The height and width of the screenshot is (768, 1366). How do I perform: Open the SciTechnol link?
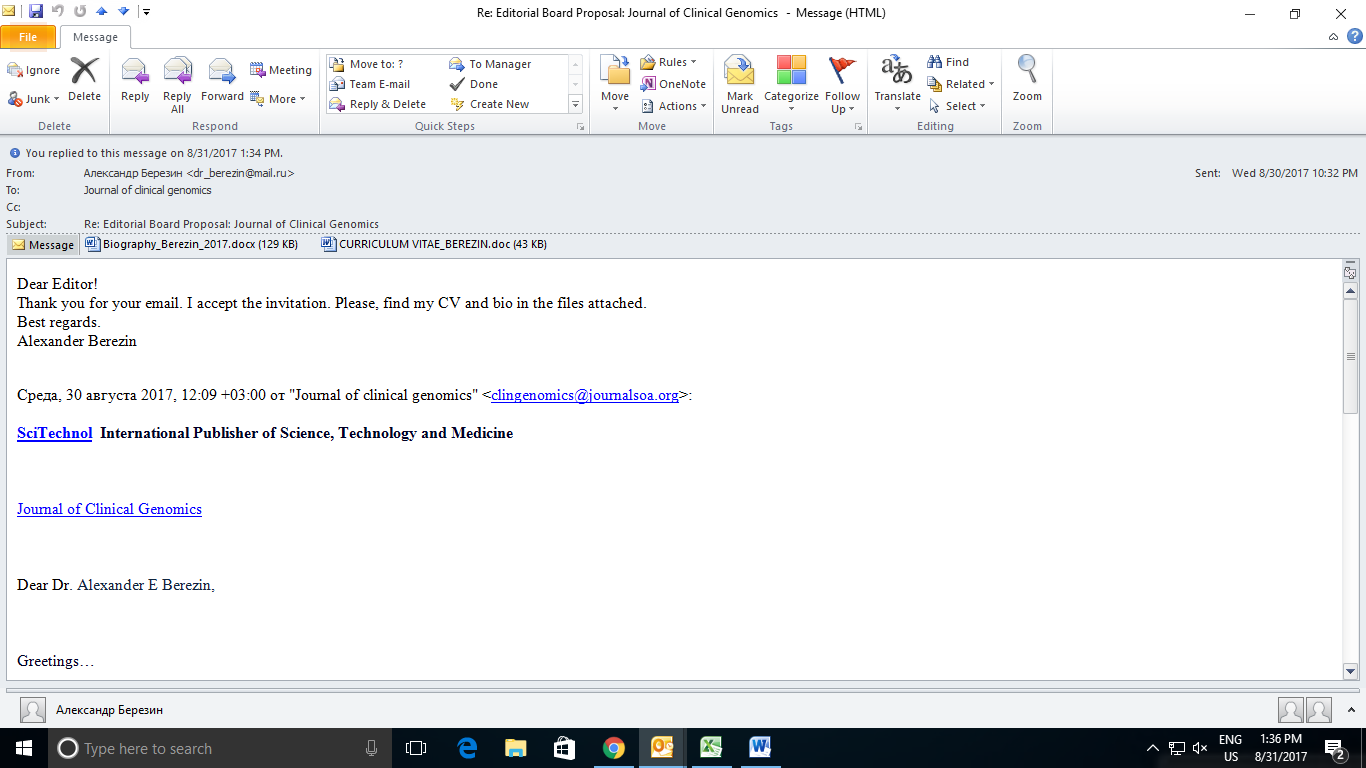click(55, 433)
